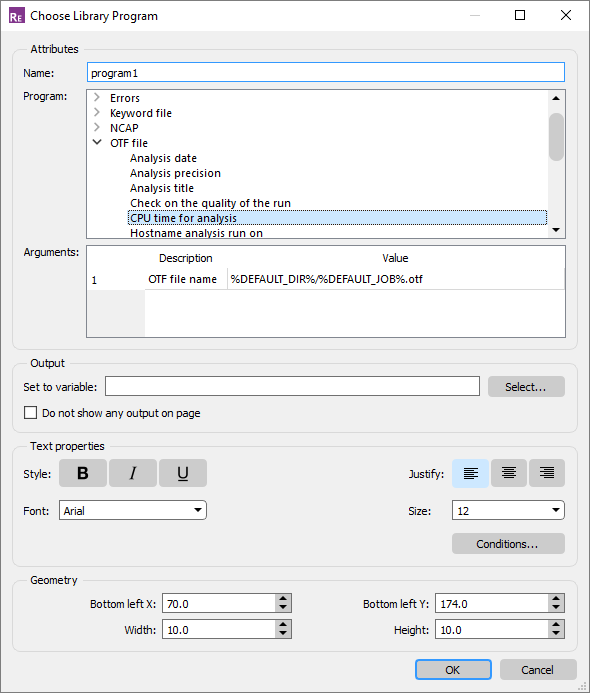The width and height of the screenshot is (590, 693).
Task: Increase Width value
Action: 283,625
